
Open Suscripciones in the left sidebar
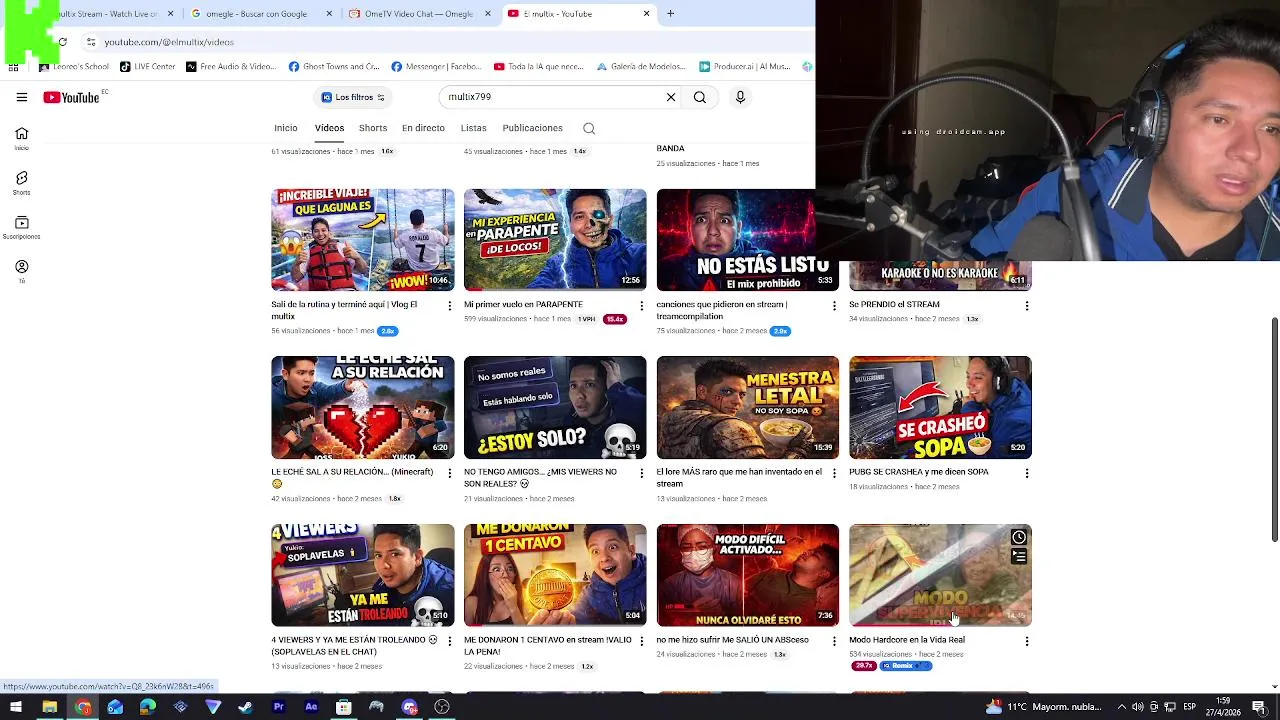click(x=21, y=227)
